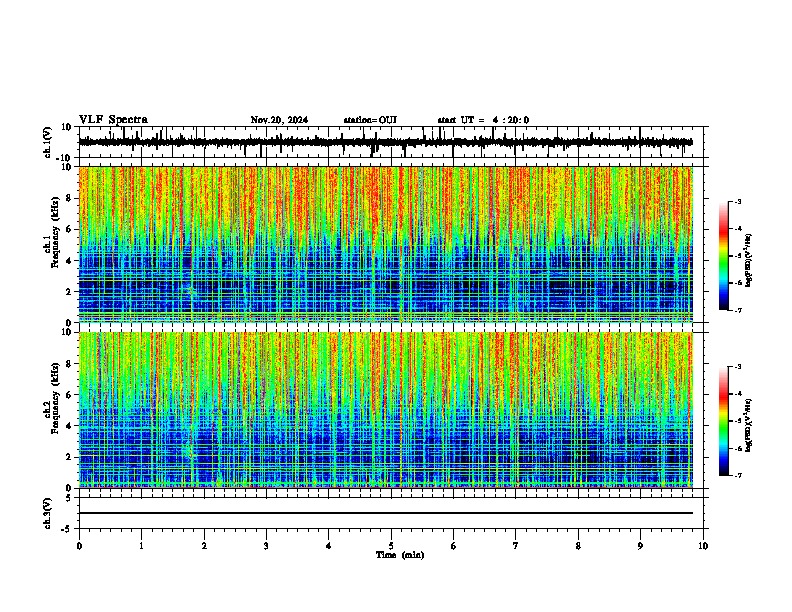Click the "-7" label on ch.2 colorbar
Image resolution: width=792 pixels, height=612 pixels.
737,476
